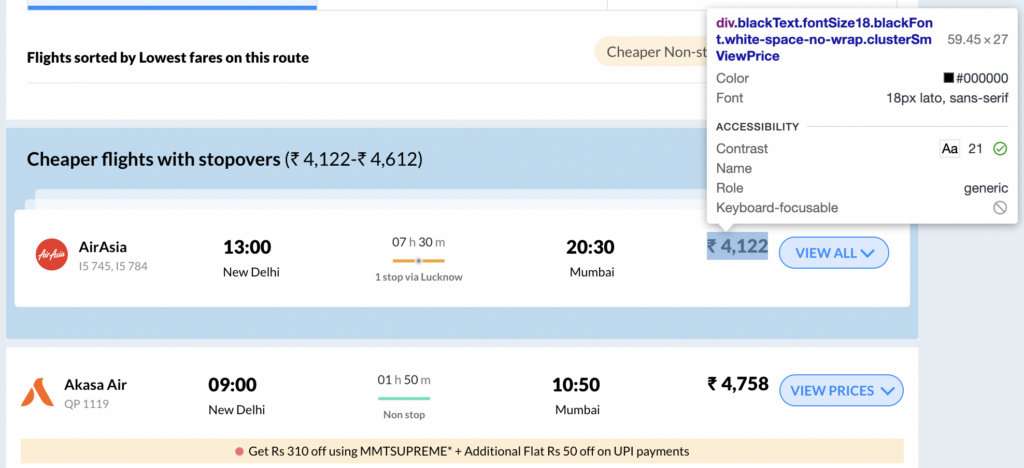
Task: Click the red dot in the promo banner
Action: (239, 451)
